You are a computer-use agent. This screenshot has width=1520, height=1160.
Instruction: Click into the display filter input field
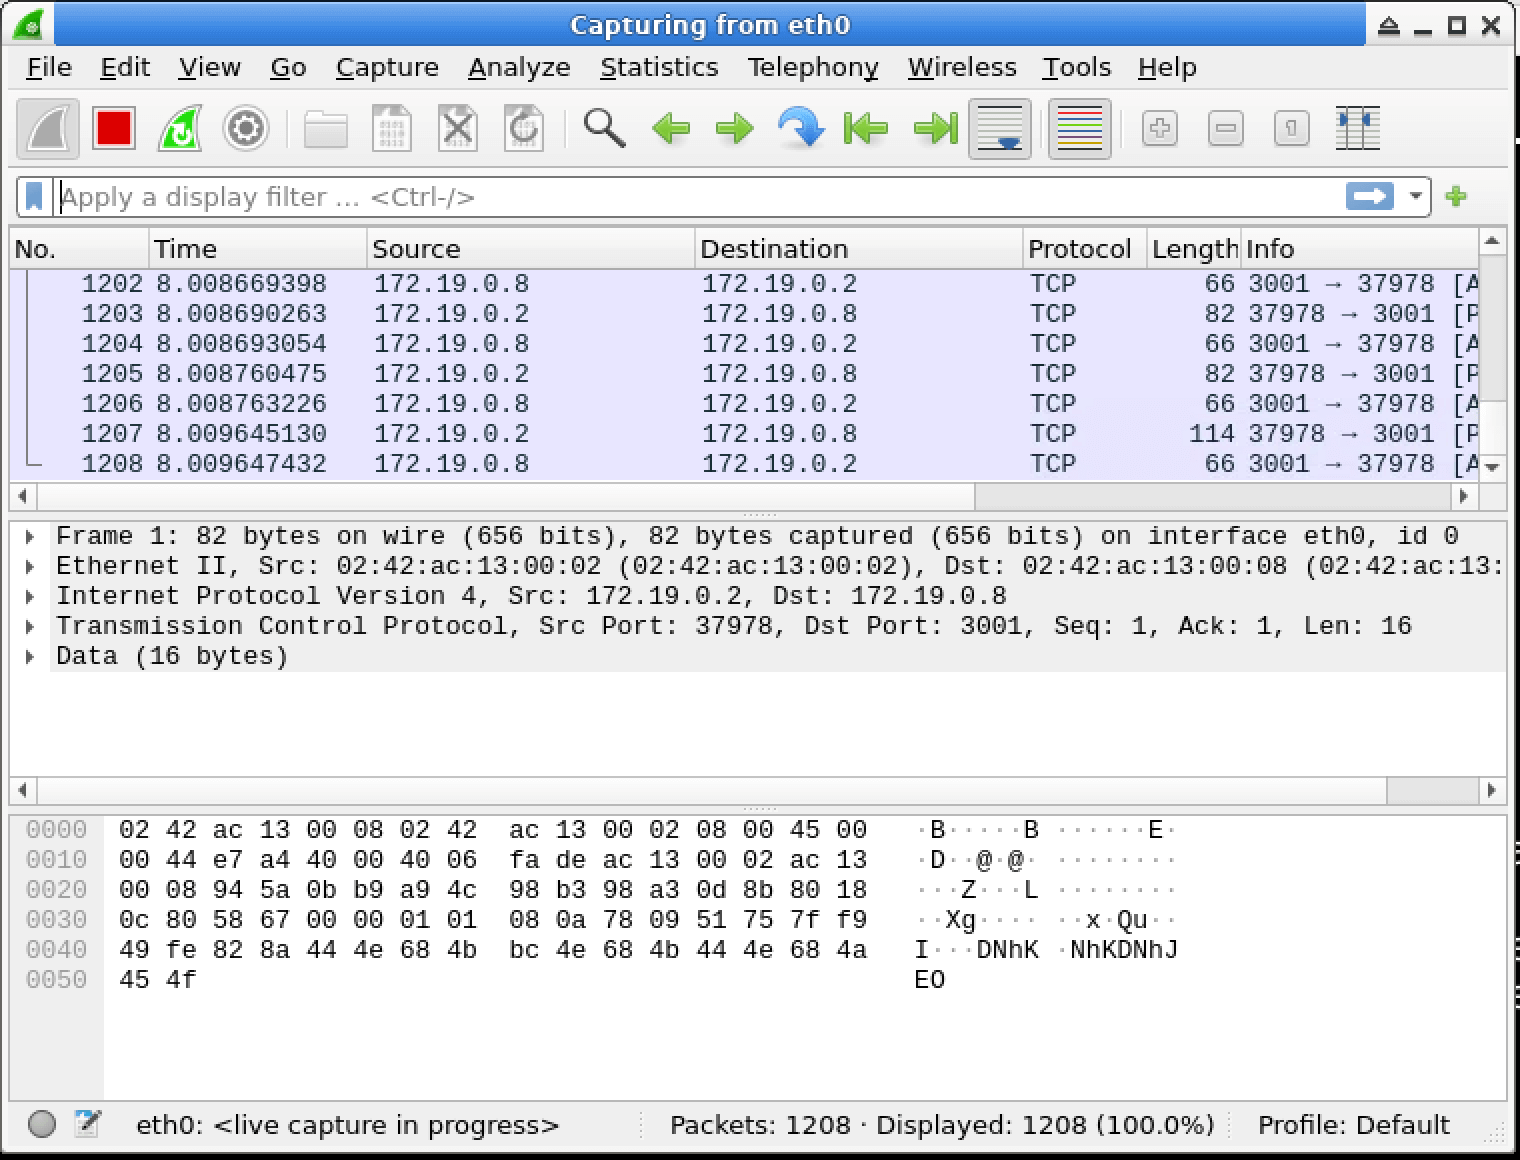(x=700, y=197)
